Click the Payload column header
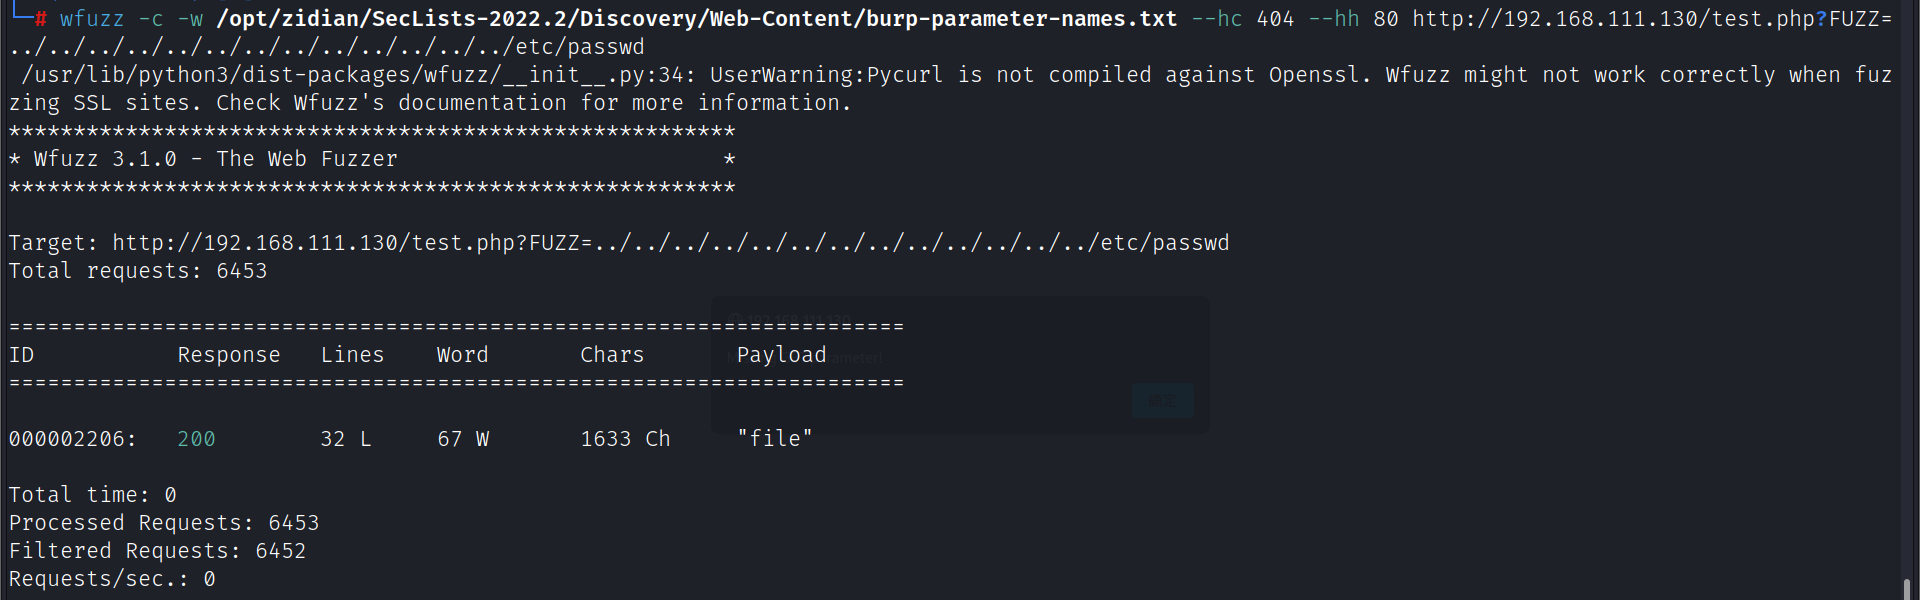This screenshot has width=1920, height=600. coord(781,355)
